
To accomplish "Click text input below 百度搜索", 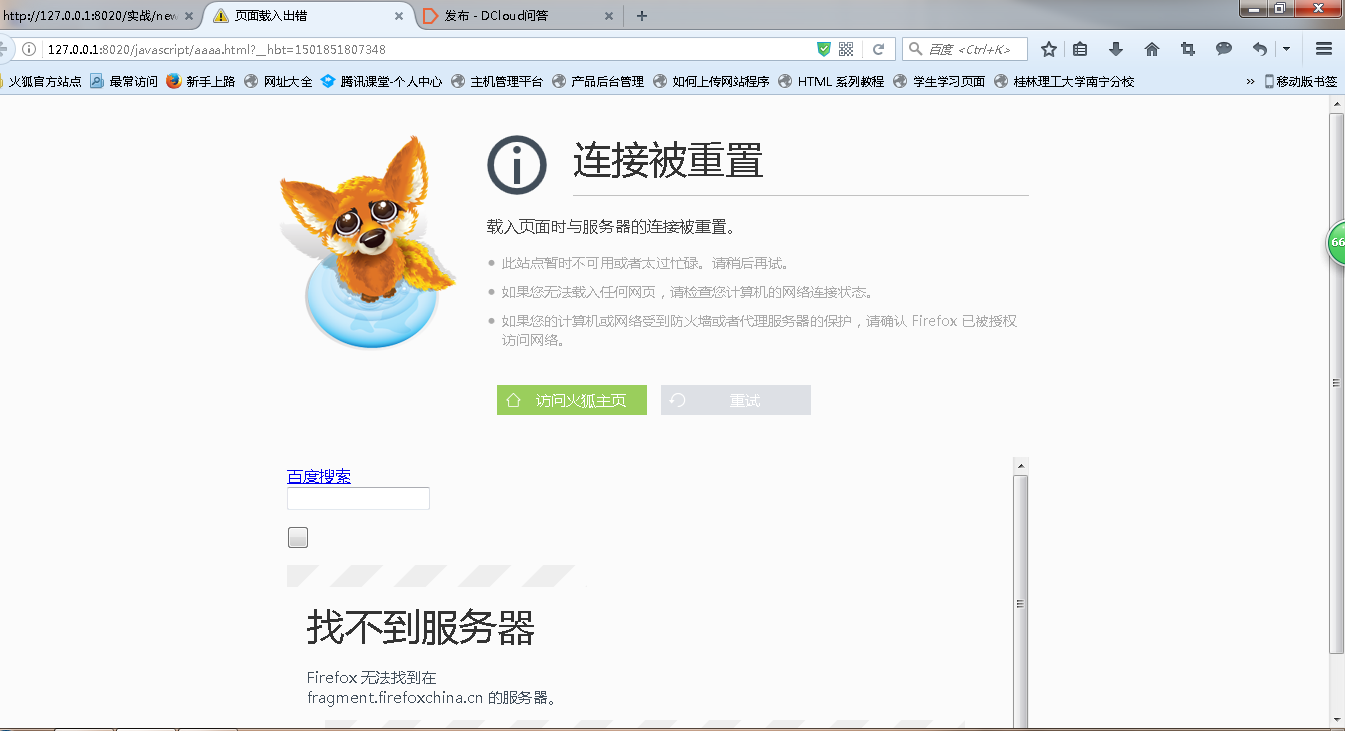I will pos(358,498).
